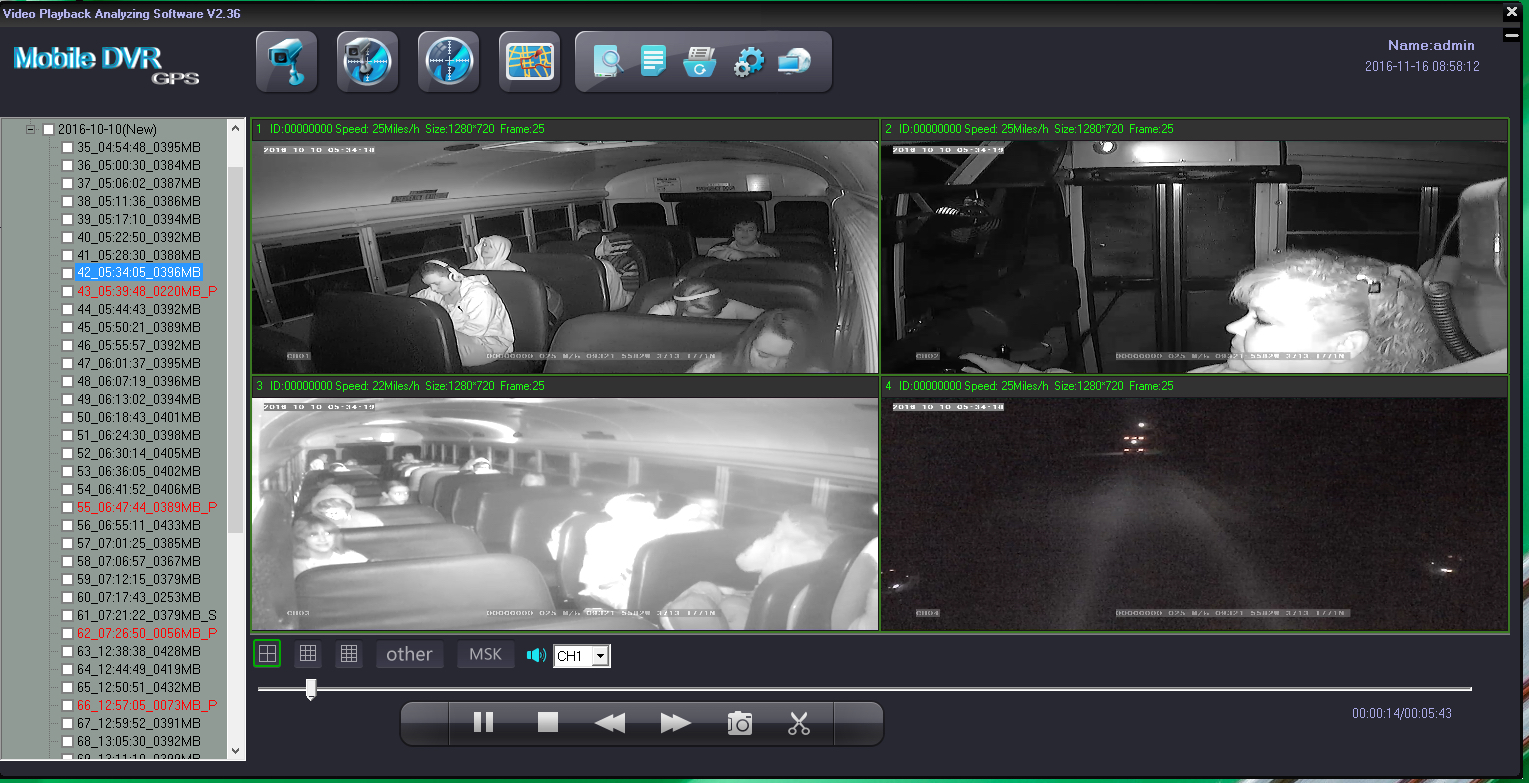Collapse the 2016-10-10(New) tree node
Viewport: 1529px width, 783px height.
[x=30, y=129]
